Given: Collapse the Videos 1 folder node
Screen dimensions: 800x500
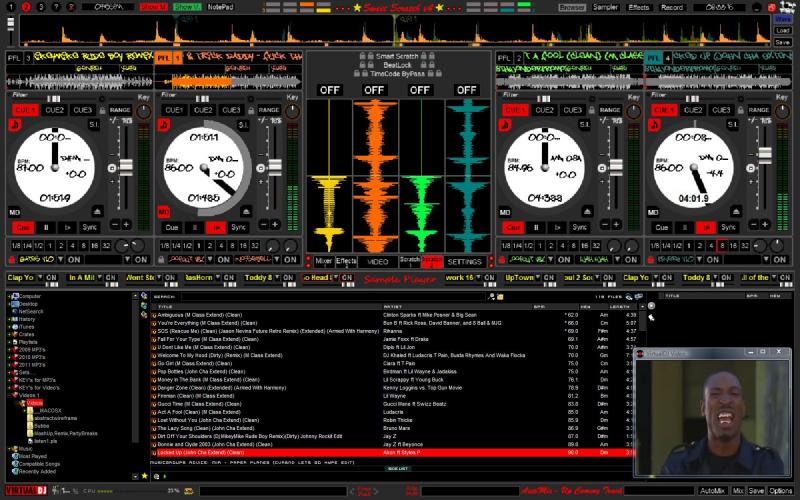Looking at the screenshot, I should pyautogui.click(x=9, y=395).
